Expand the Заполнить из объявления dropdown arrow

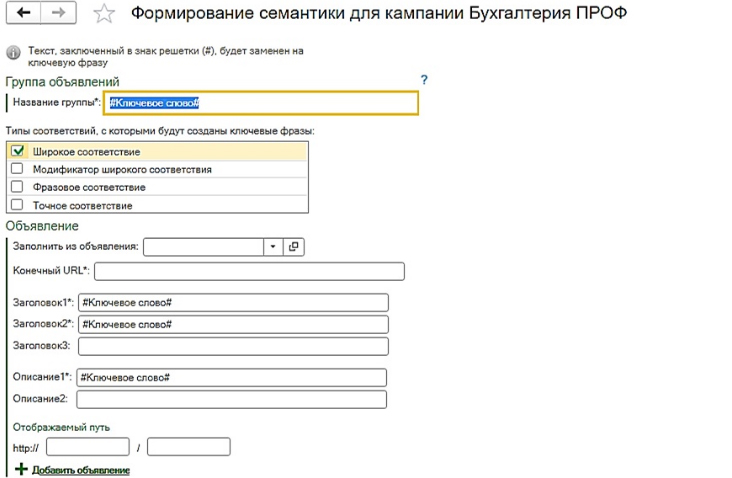point(273,246)
